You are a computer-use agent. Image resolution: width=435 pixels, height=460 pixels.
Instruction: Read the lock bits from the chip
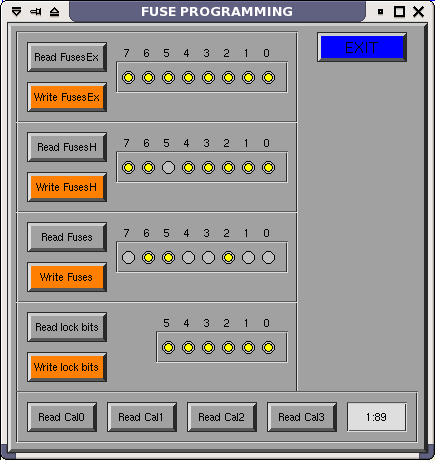click(x=67, y=327)
